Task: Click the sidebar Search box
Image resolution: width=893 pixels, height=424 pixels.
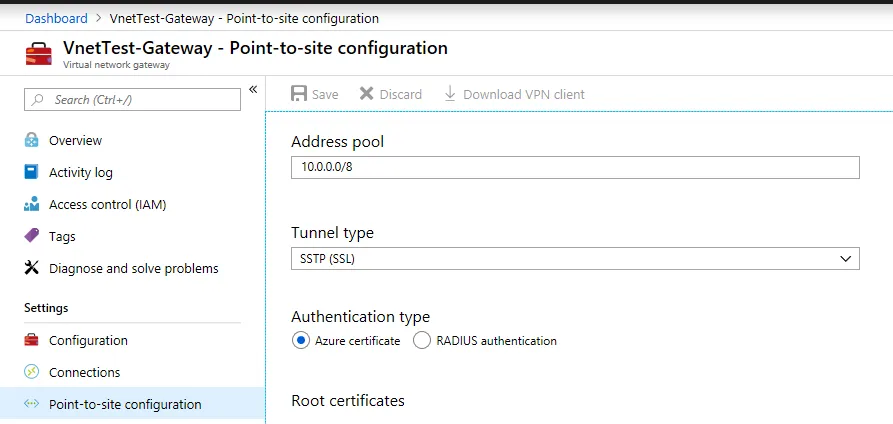Action: (x=132, y=99)
